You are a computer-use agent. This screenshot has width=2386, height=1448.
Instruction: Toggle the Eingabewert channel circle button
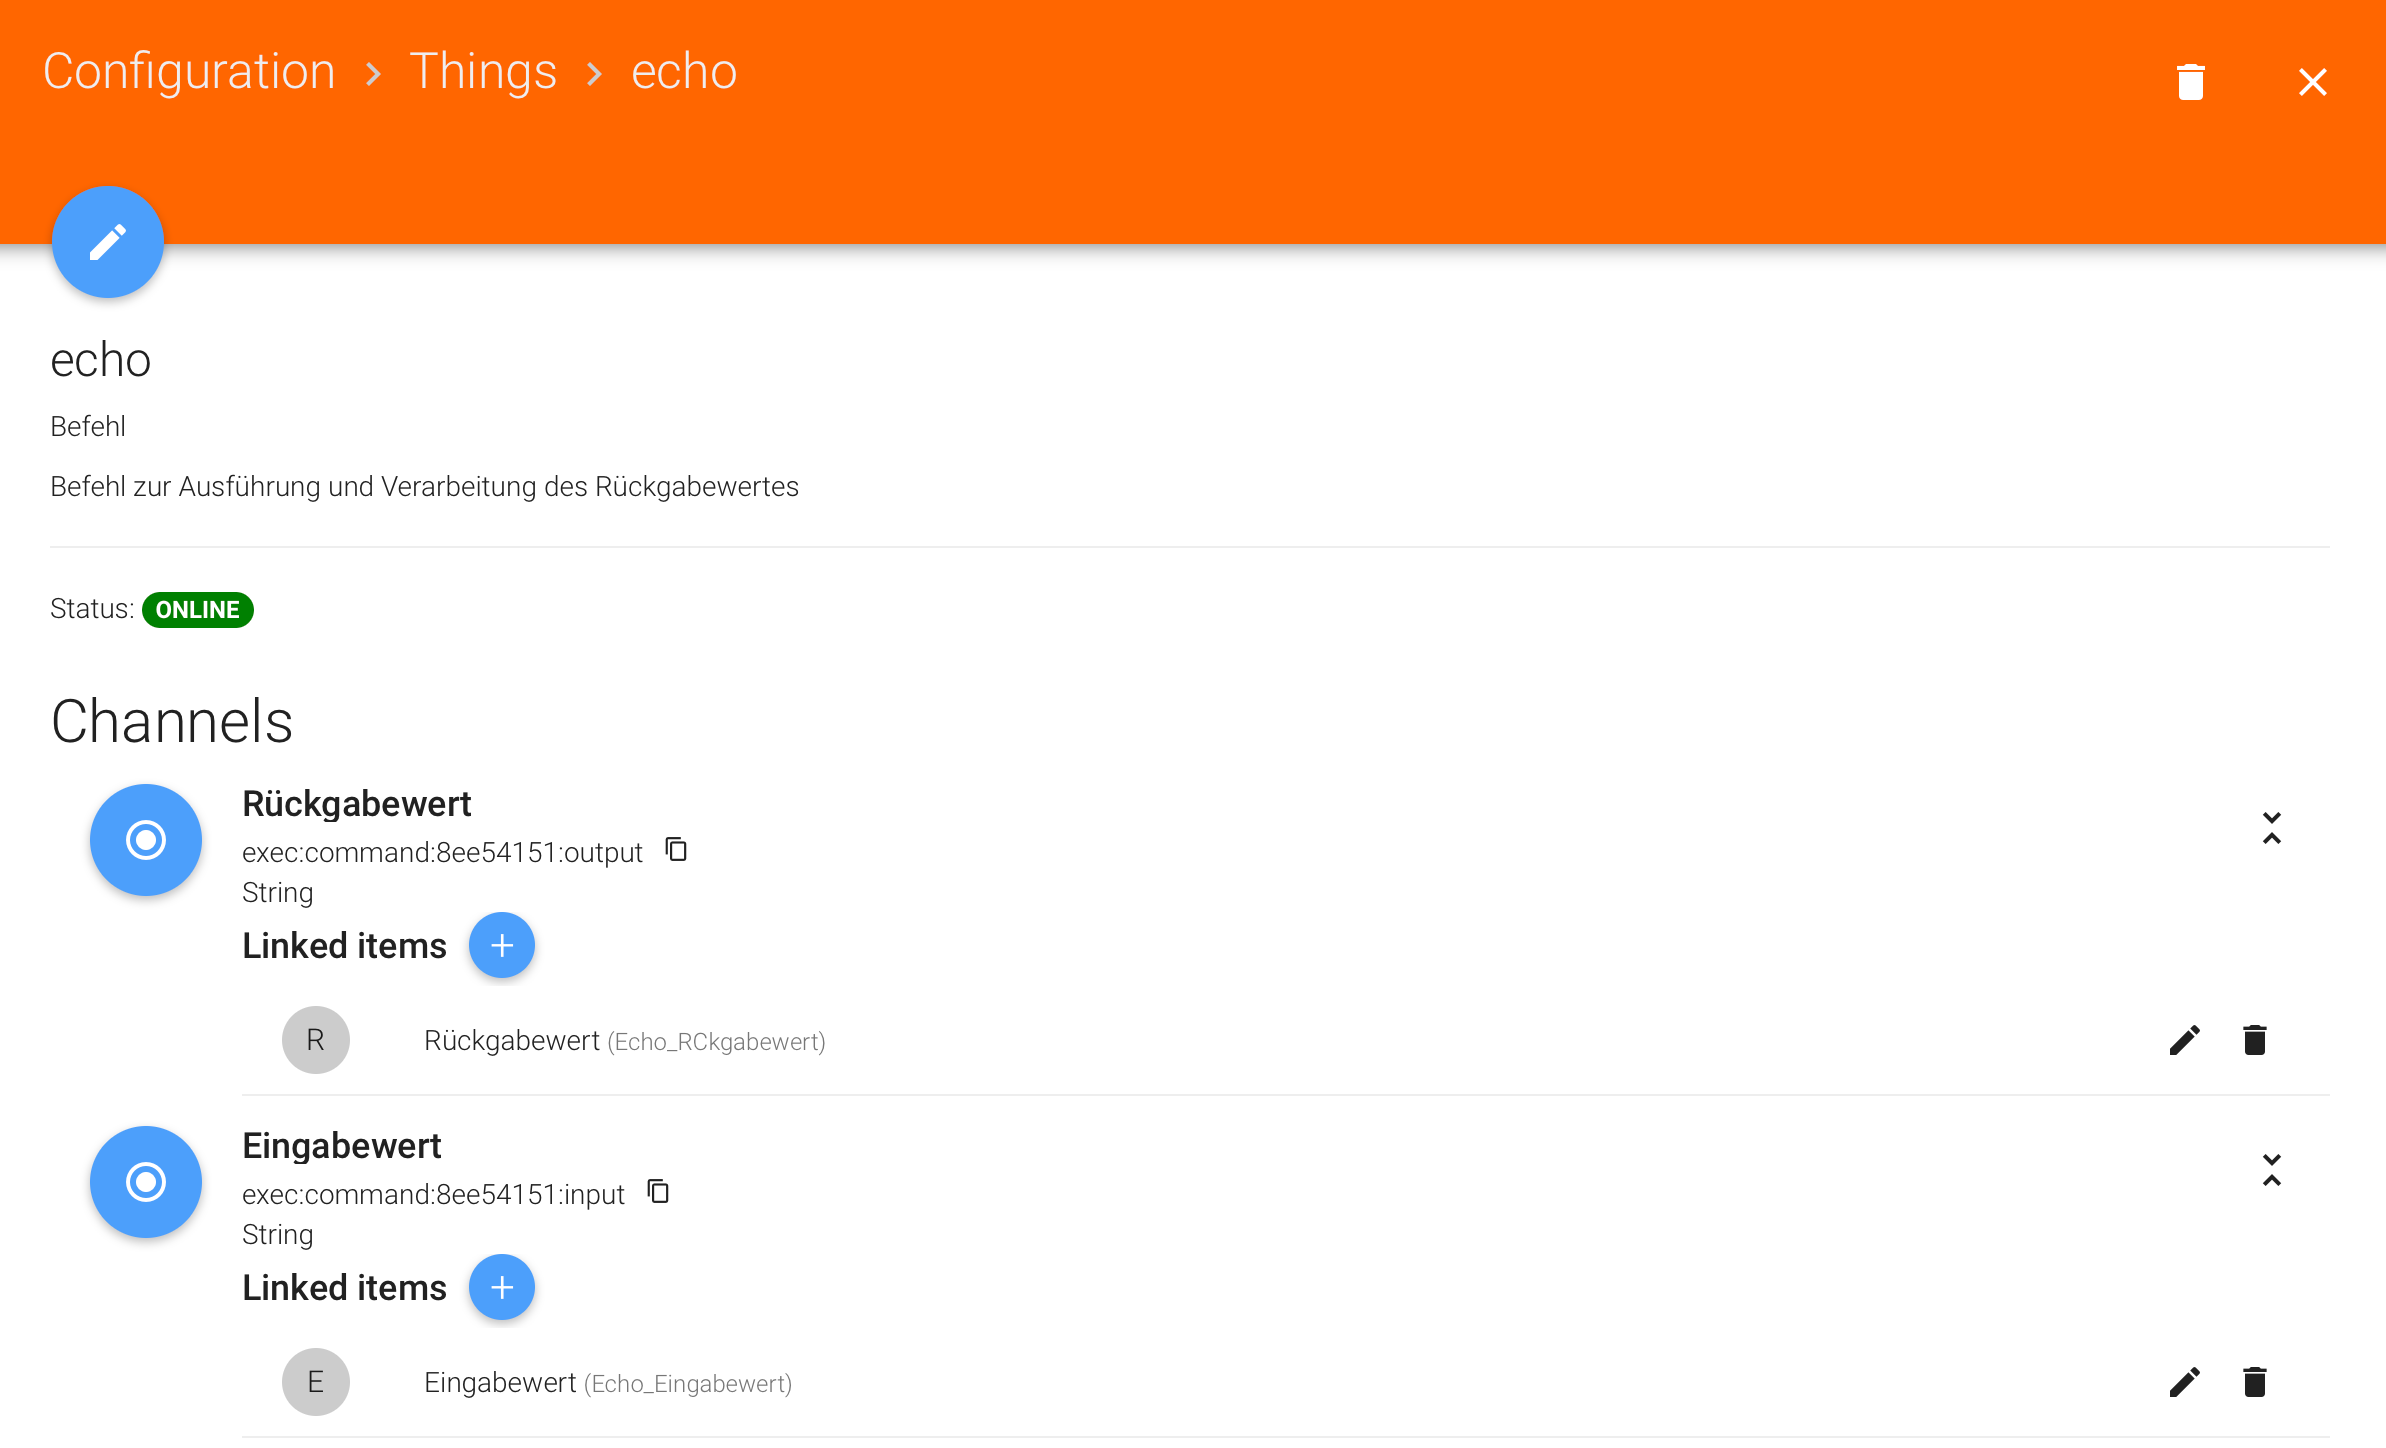pos(146,1182)
